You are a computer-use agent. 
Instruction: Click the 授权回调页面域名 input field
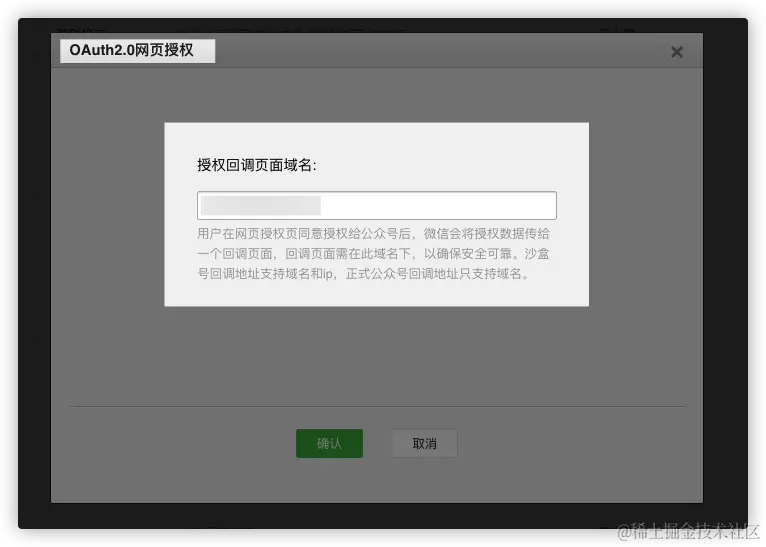377,205
